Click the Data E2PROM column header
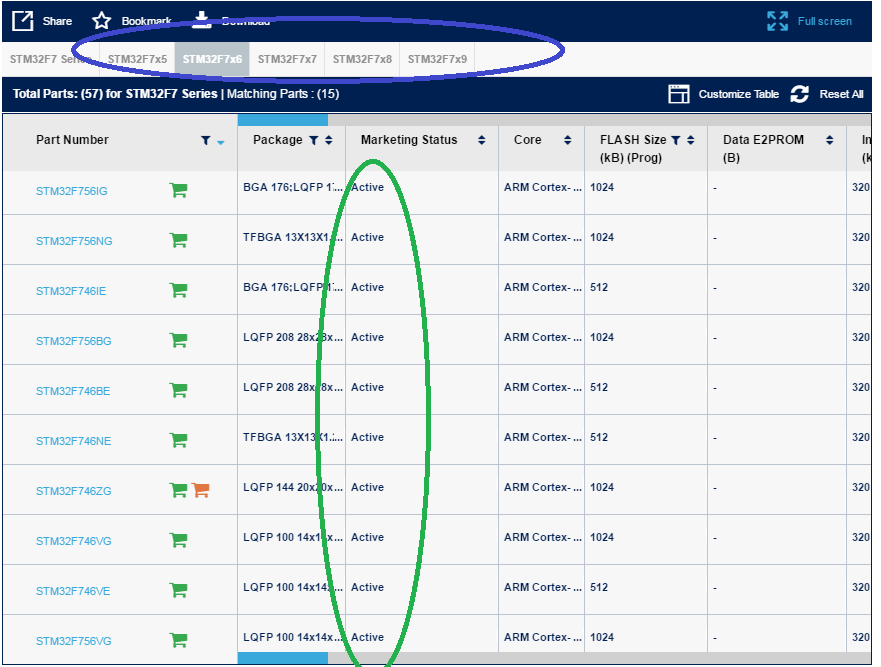This screenshot has height=667, width=881. pyautogui.click(x=763, y=148)
